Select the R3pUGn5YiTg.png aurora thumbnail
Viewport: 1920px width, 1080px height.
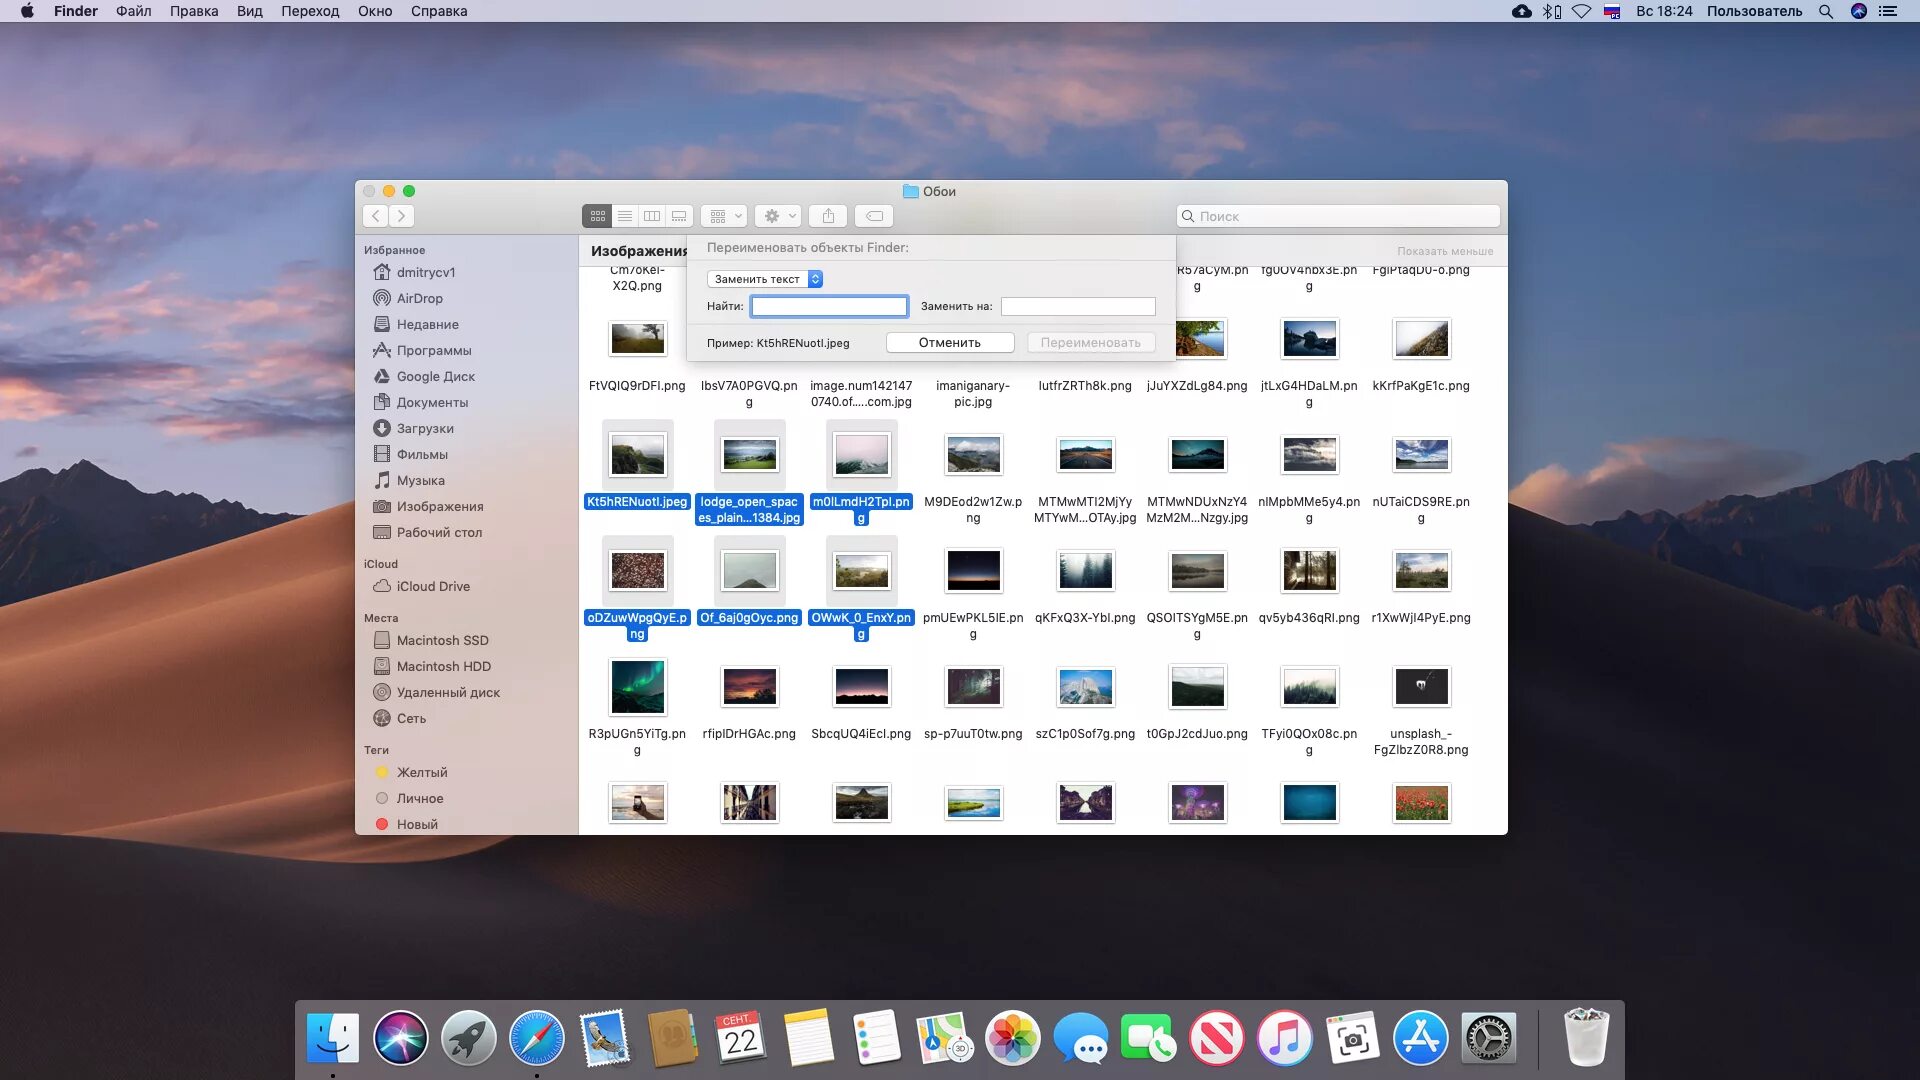637,687
